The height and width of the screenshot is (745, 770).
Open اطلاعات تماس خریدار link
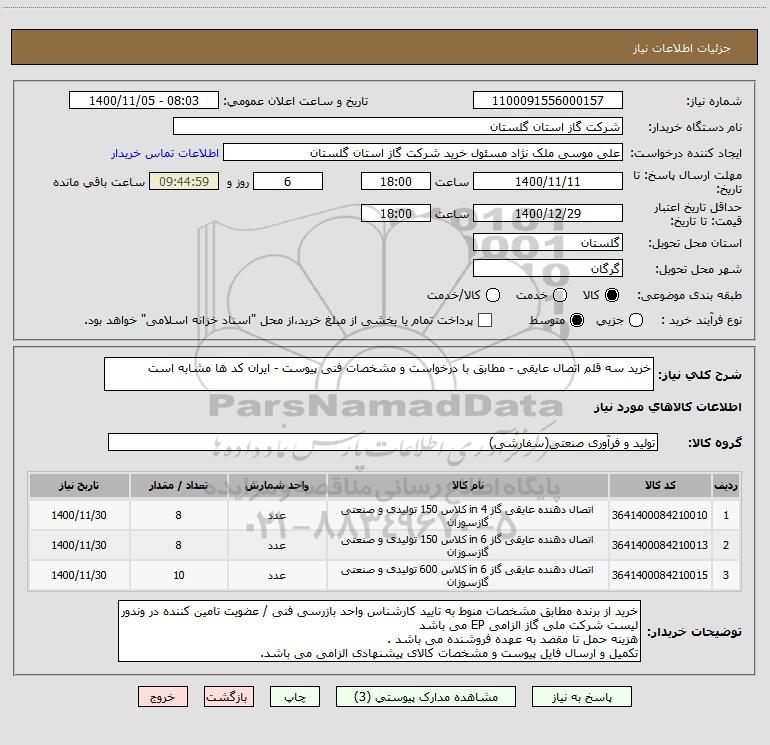point(165,153)
